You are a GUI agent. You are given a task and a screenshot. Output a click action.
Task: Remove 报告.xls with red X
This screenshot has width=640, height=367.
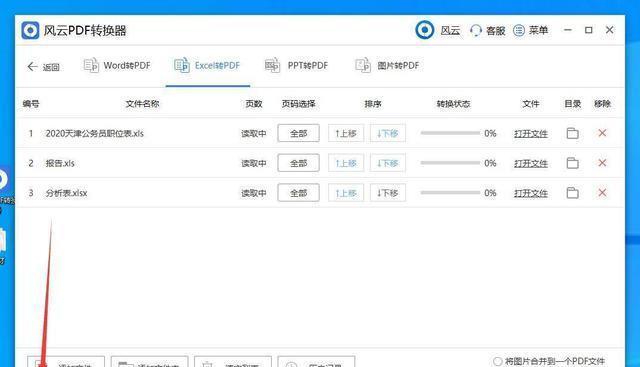point(602,163)
